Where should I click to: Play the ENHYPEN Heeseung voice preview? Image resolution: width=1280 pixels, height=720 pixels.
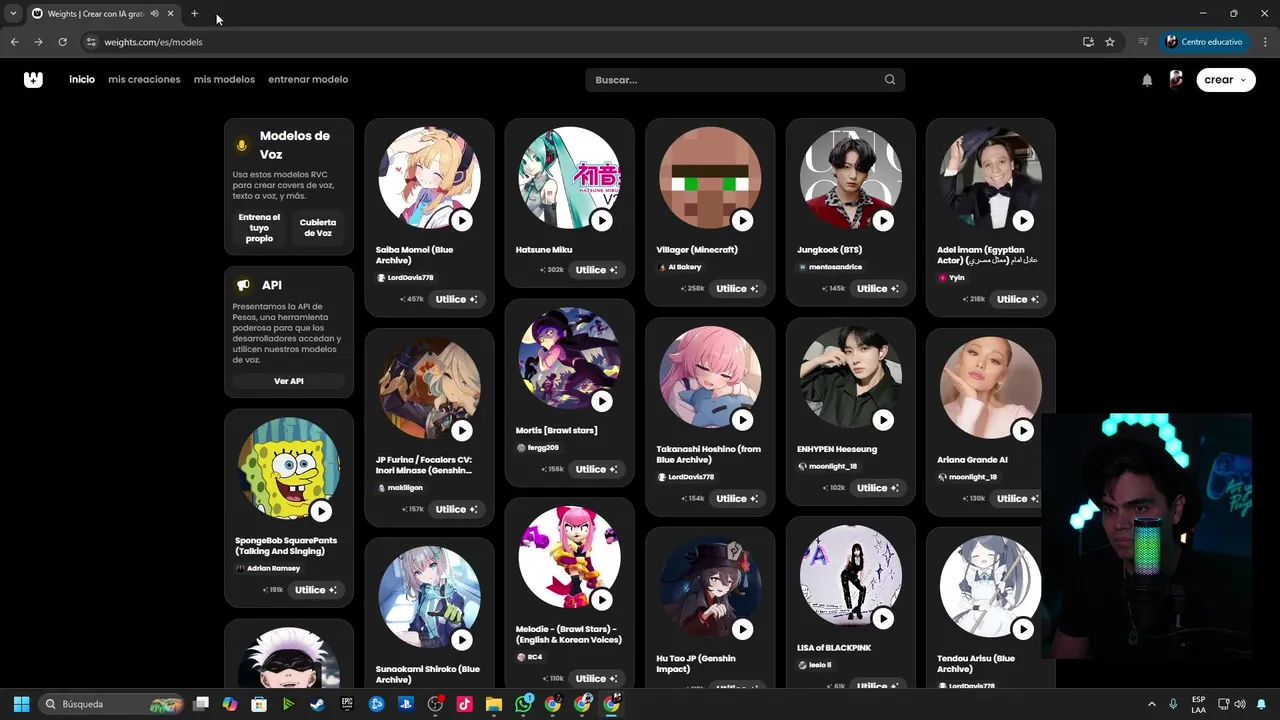(x=883, y=420)
